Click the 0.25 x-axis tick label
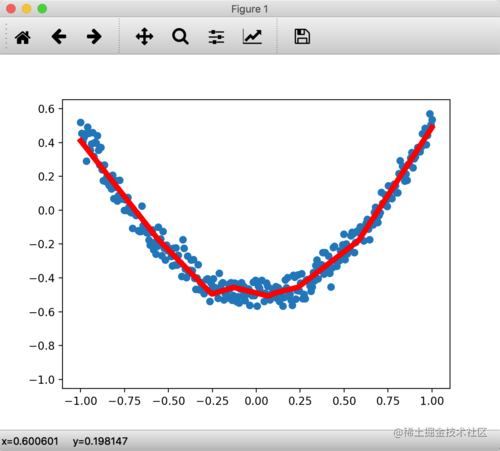500x451 pixels. [x=300, y=401]
